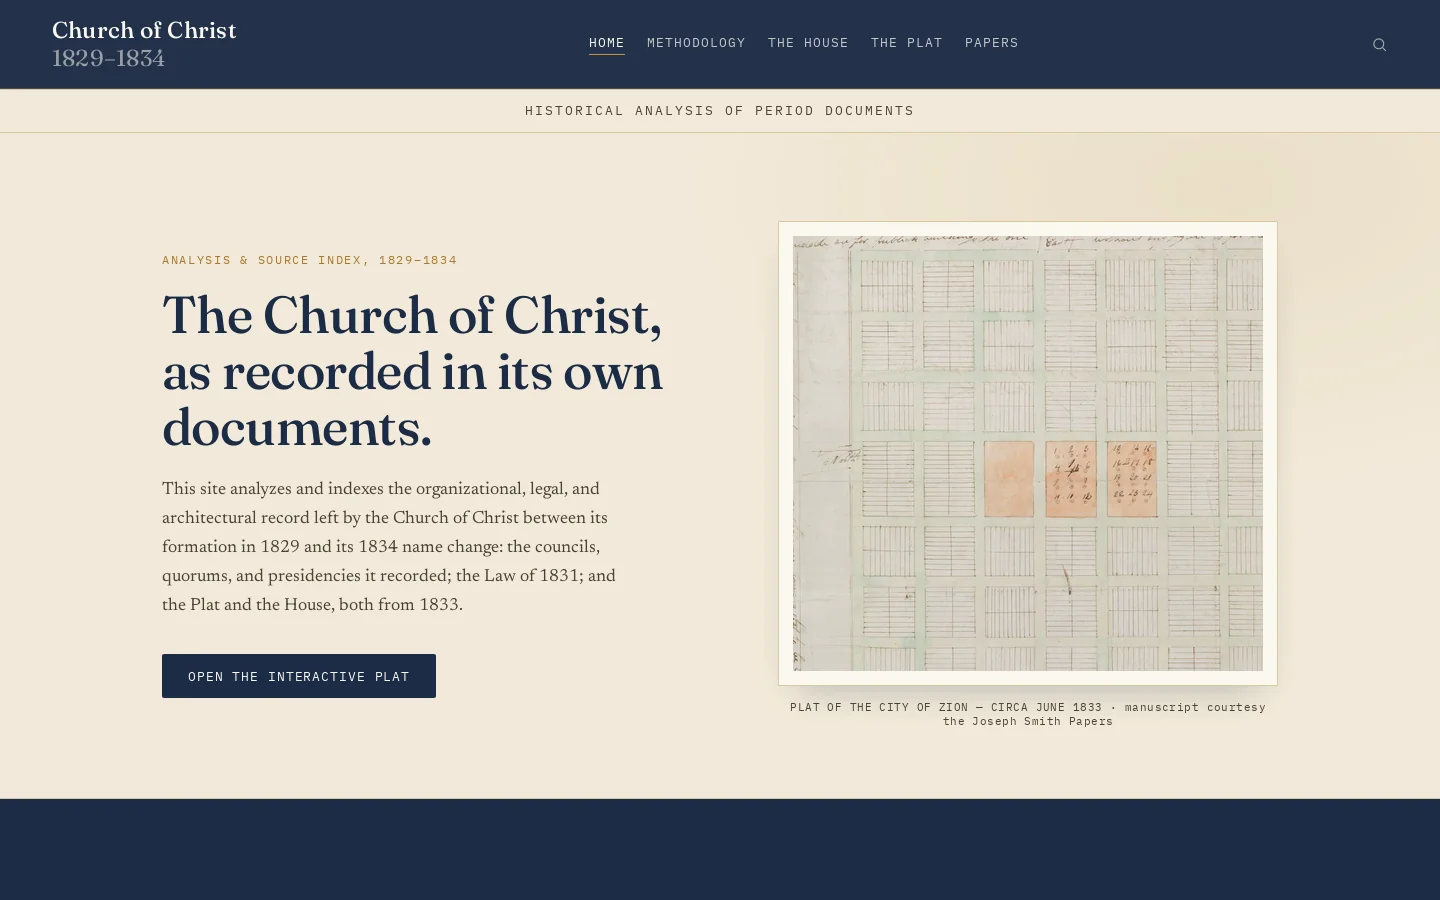1440x900 pixels.
Task: Open The Plat nav link
Action: click(907, 43)
